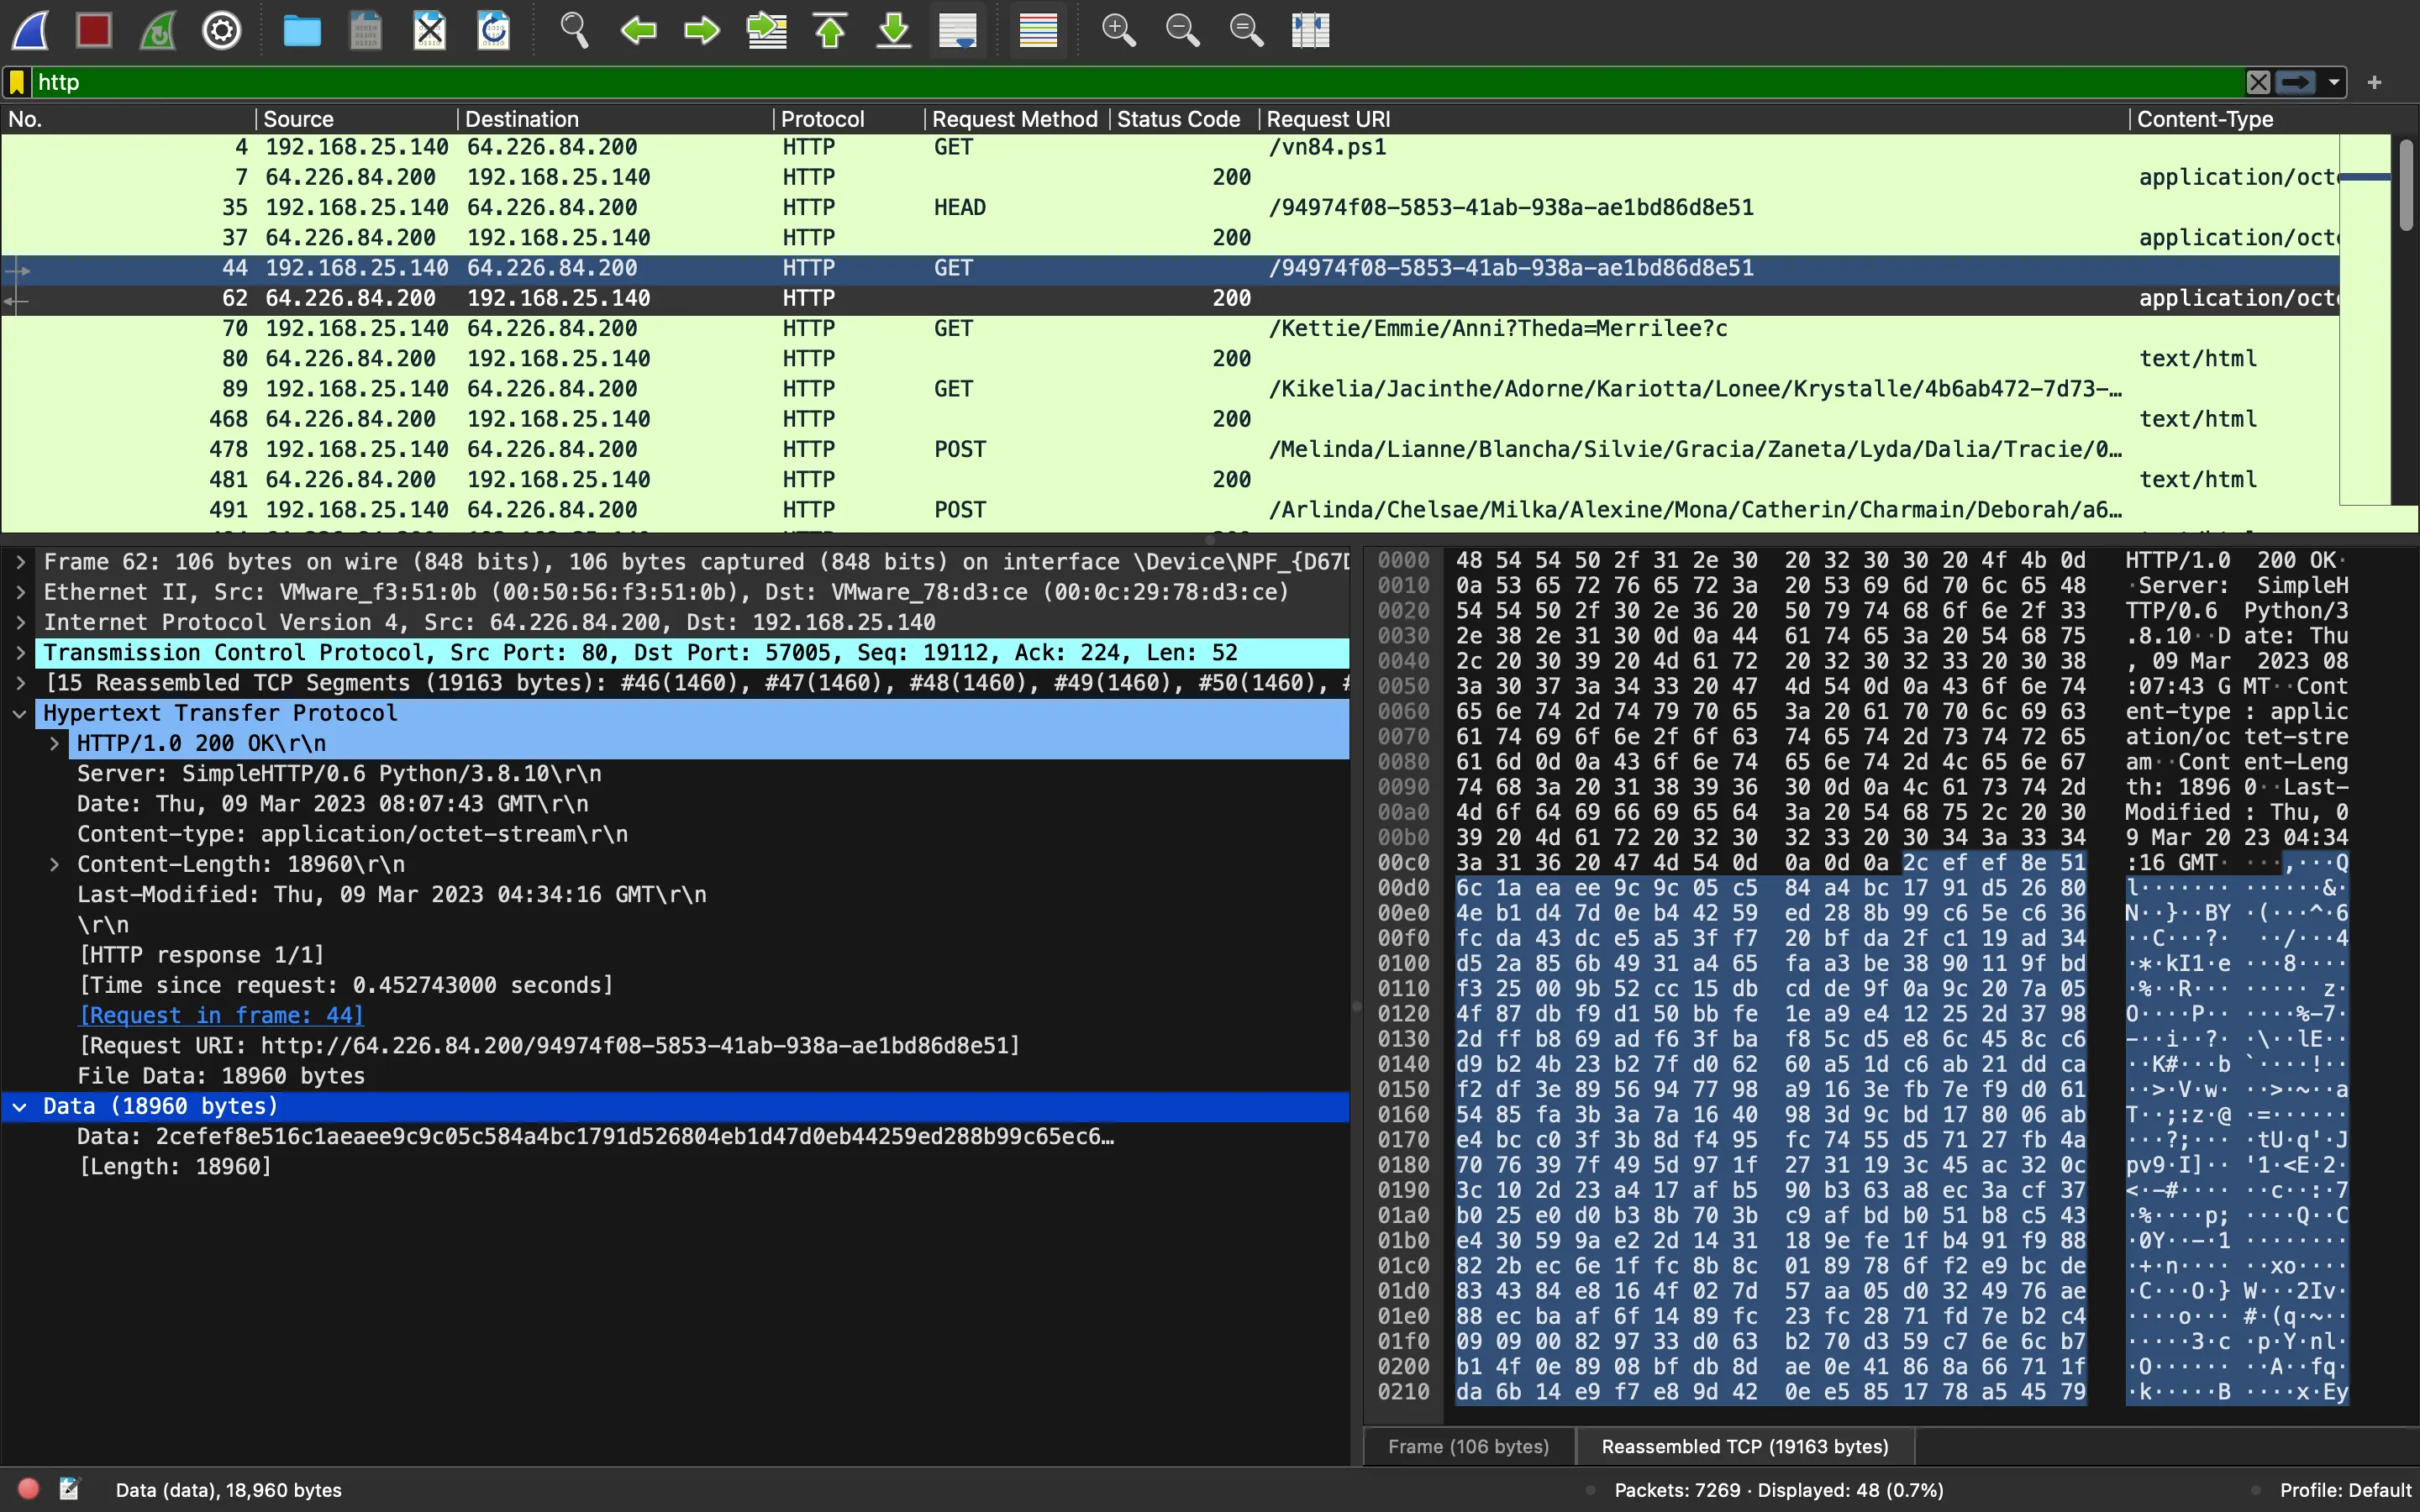Go to a specified packet
The width and height of the screenshot is (2420, 1512).
(x=766, y=30)
